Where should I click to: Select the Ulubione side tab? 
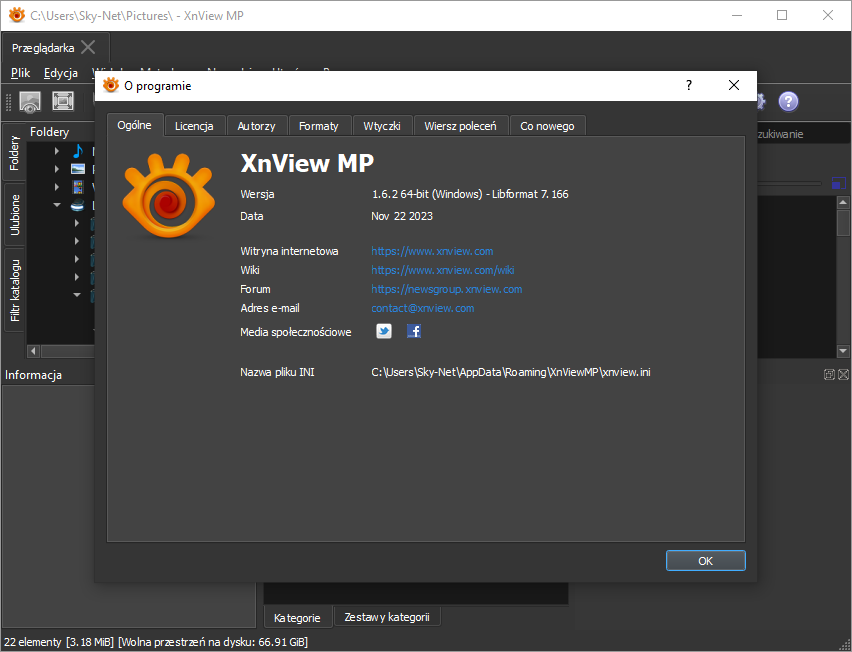(x=14, y=215)
